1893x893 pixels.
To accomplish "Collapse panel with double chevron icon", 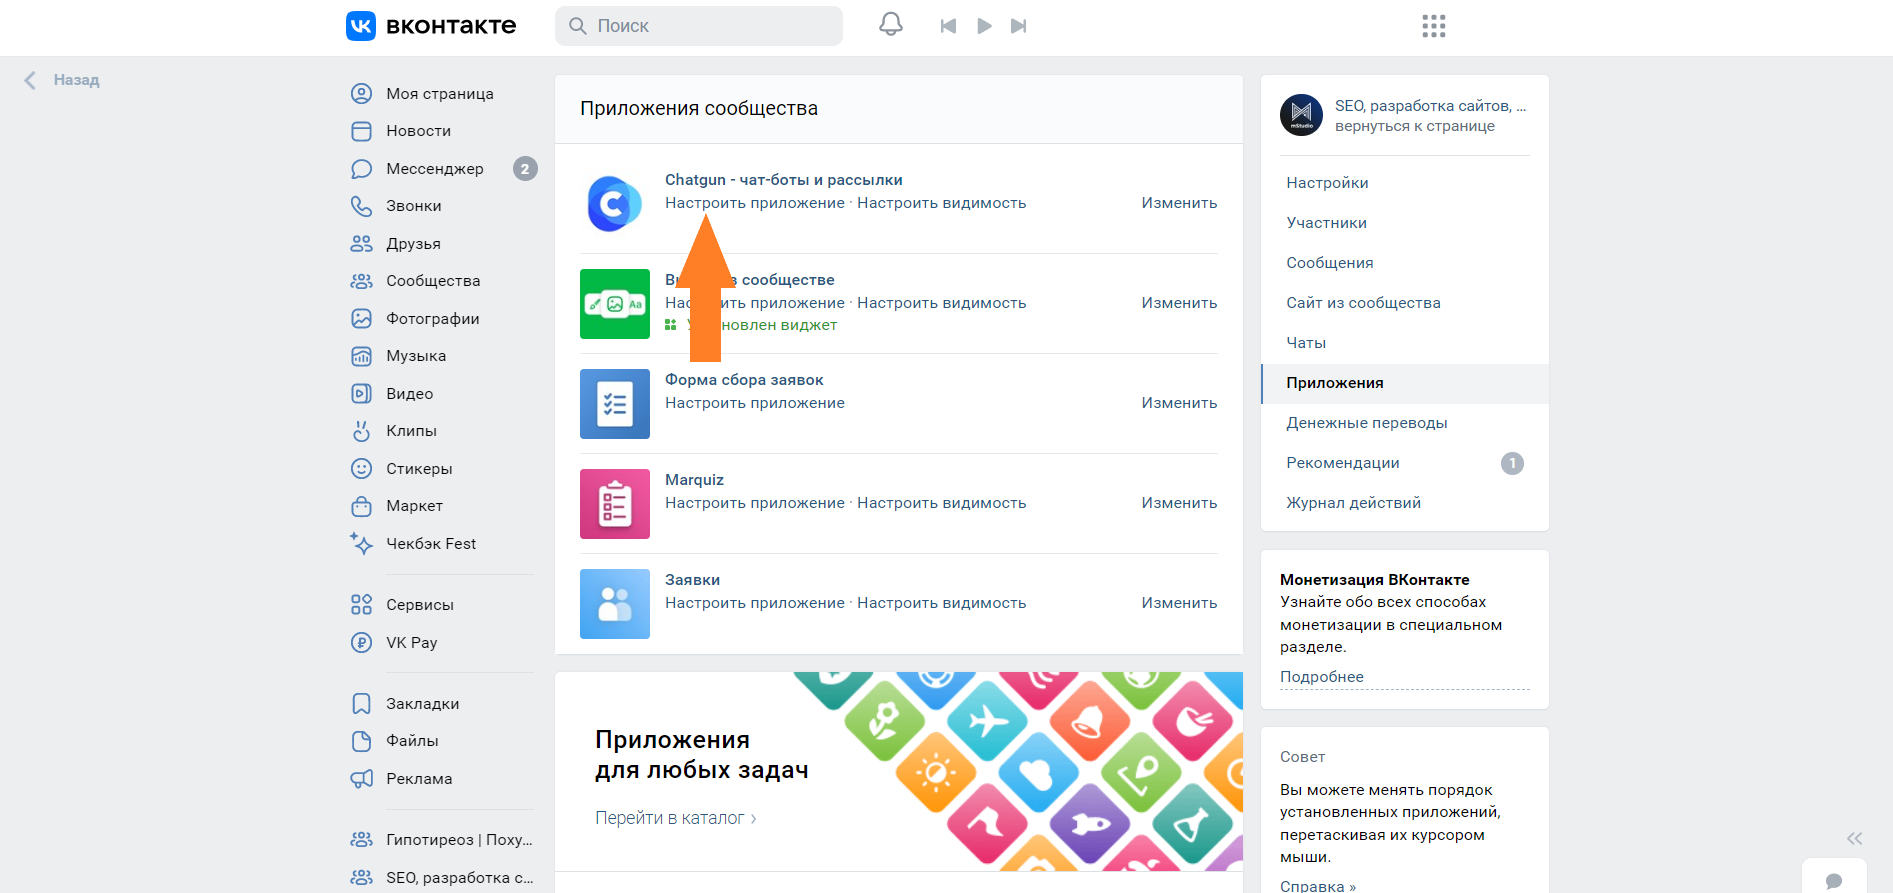I will 1854,838.
